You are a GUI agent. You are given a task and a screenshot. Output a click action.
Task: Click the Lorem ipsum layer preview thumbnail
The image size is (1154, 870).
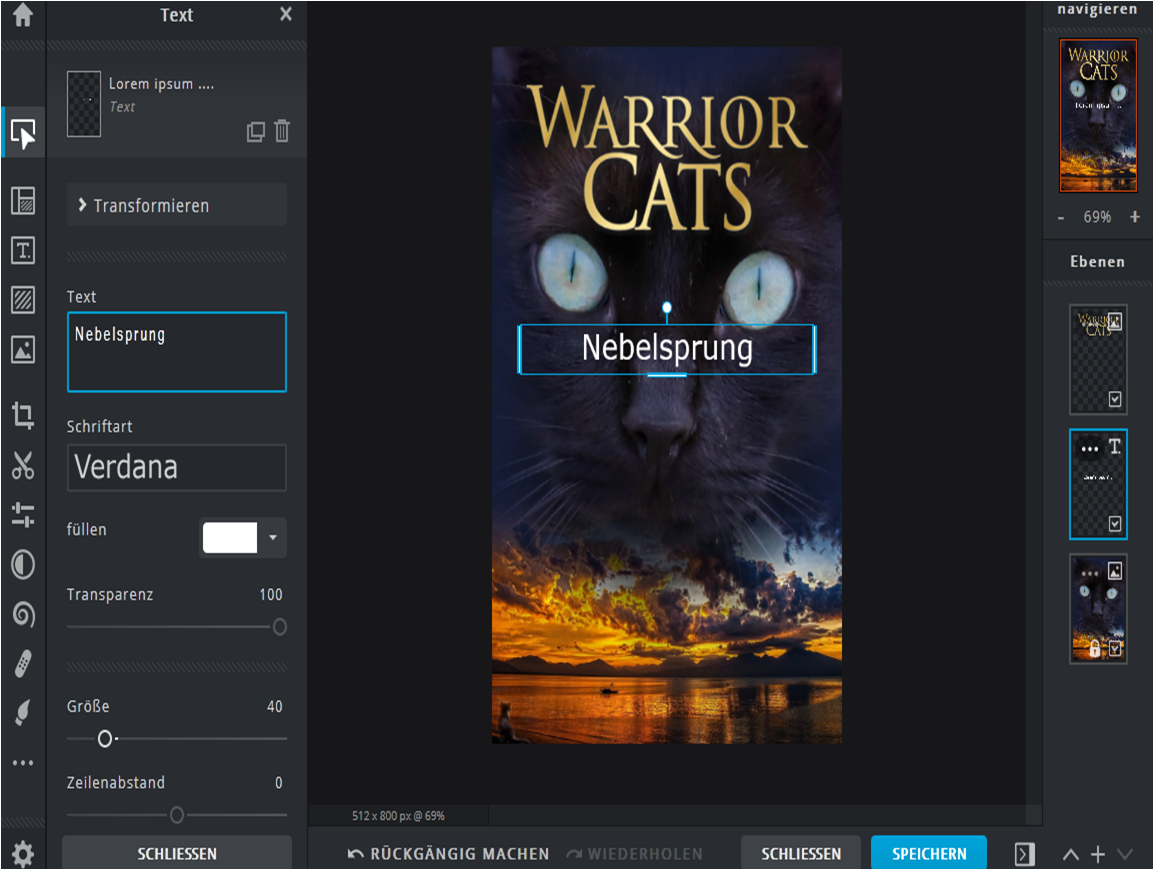[x=84, y=104]
